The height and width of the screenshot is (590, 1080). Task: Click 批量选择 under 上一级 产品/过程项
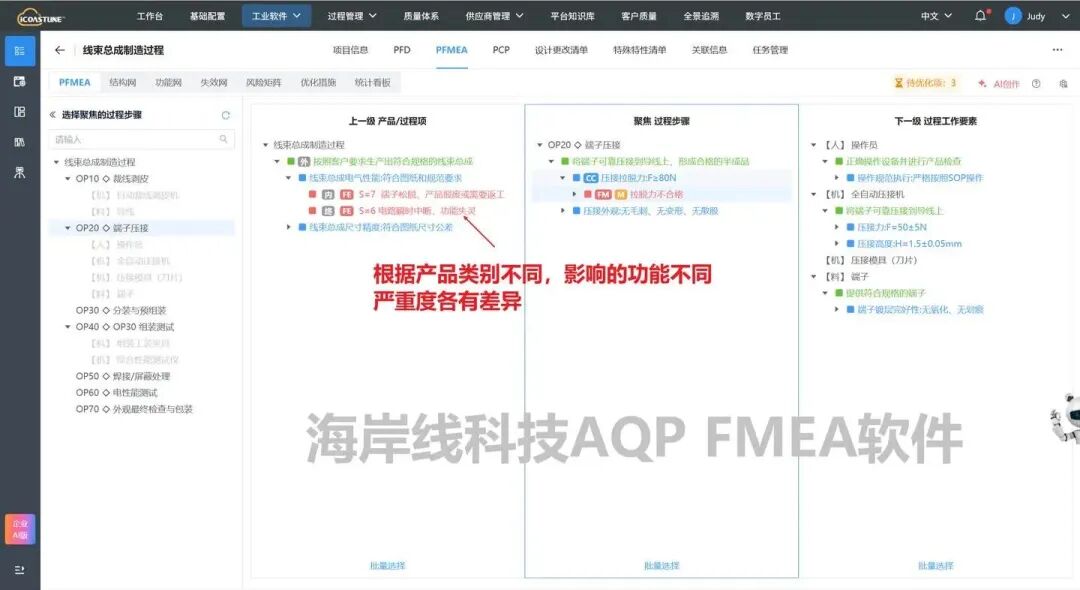(388, 566)
